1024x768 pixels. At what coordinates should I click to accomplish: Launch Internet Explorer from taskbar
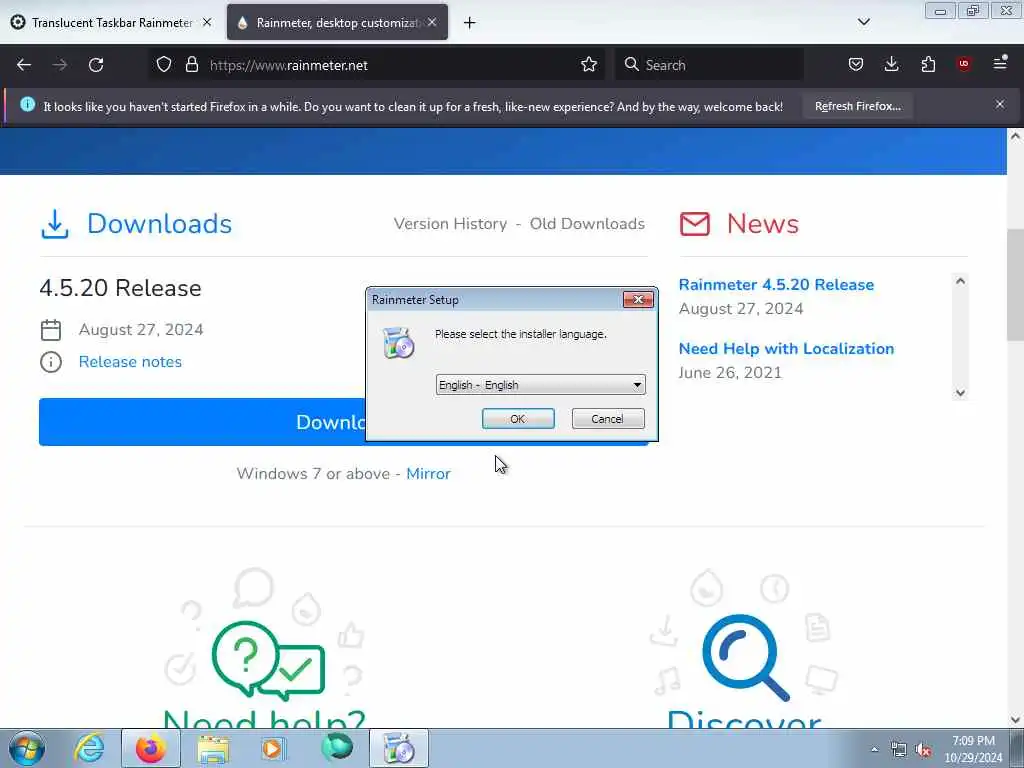[89, 748]
